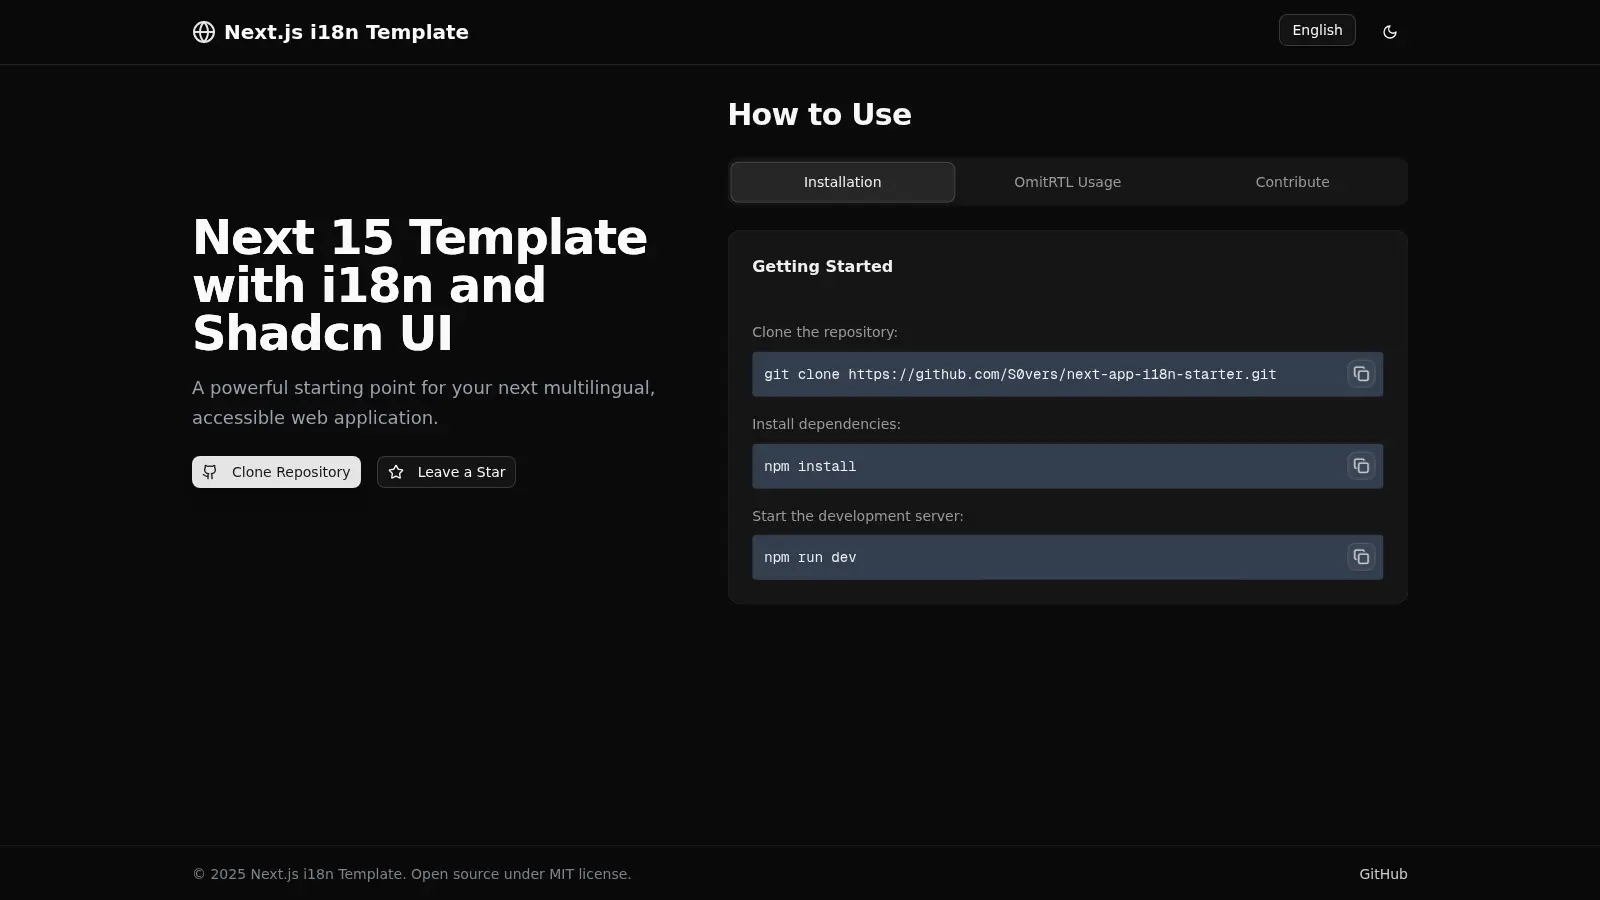1600x900 pixels.
Task: Open the English language dropdown
Action: pos(1317,30)
